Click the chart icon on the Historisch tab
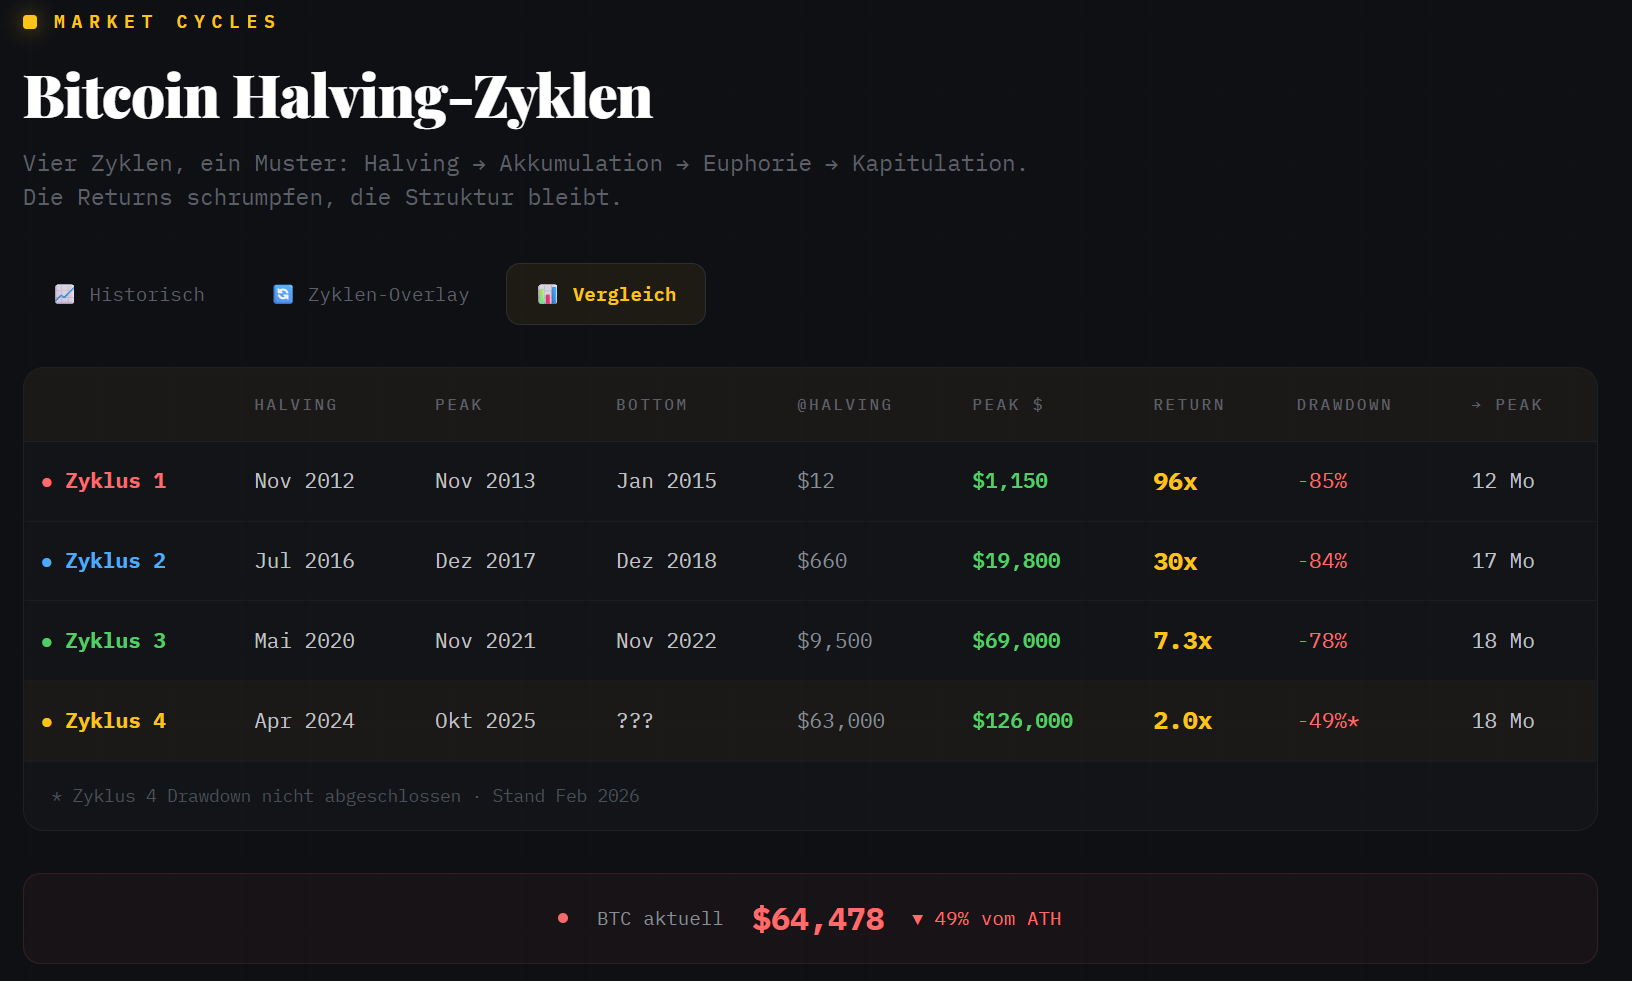The image size is (1632, 981). (65, 294)
